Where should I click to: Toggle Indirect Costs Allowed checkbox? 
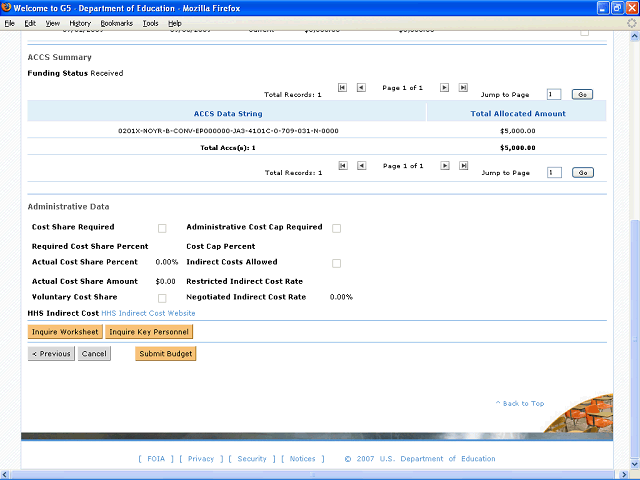click(x=336, y=263)
